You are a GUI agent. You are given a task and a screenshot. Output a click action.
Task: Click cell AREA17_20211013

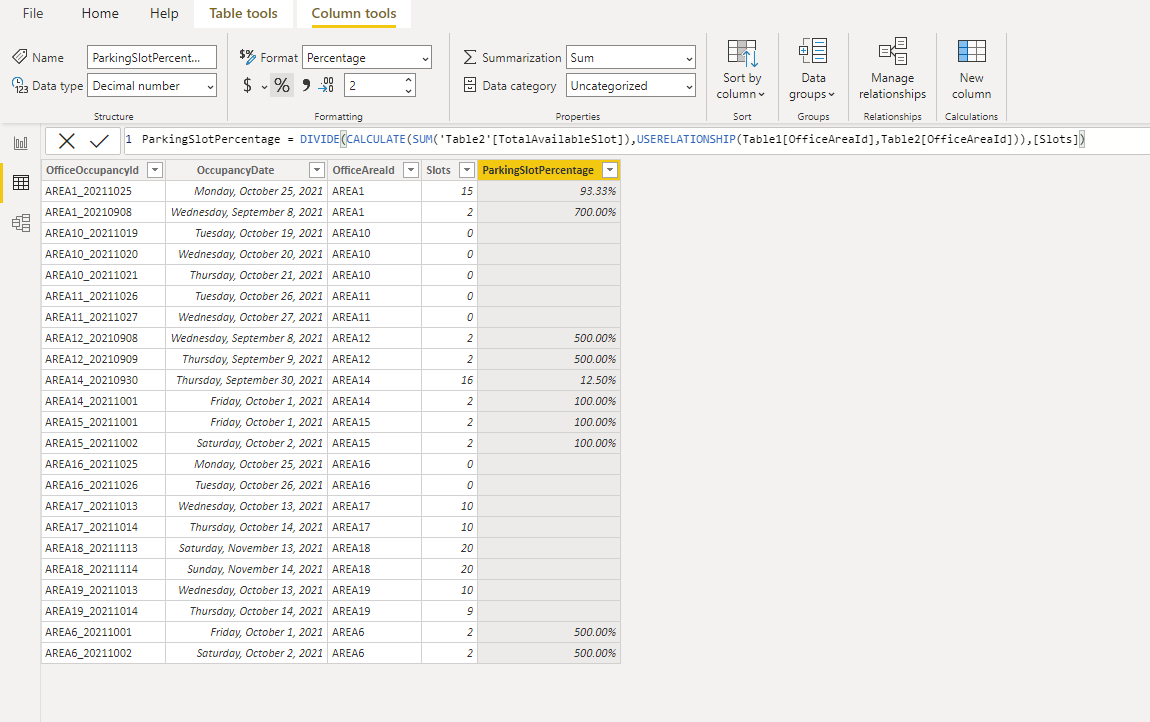103,506
